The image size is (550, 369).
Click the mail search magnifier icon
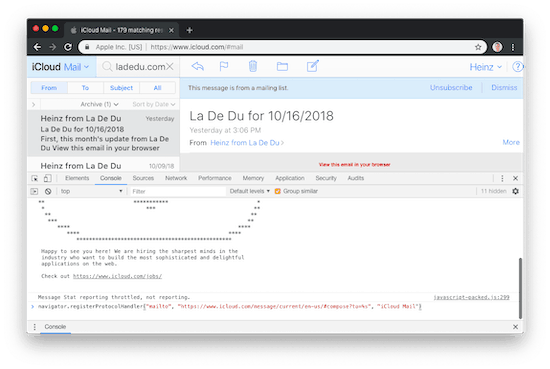(x=107, y=66)
